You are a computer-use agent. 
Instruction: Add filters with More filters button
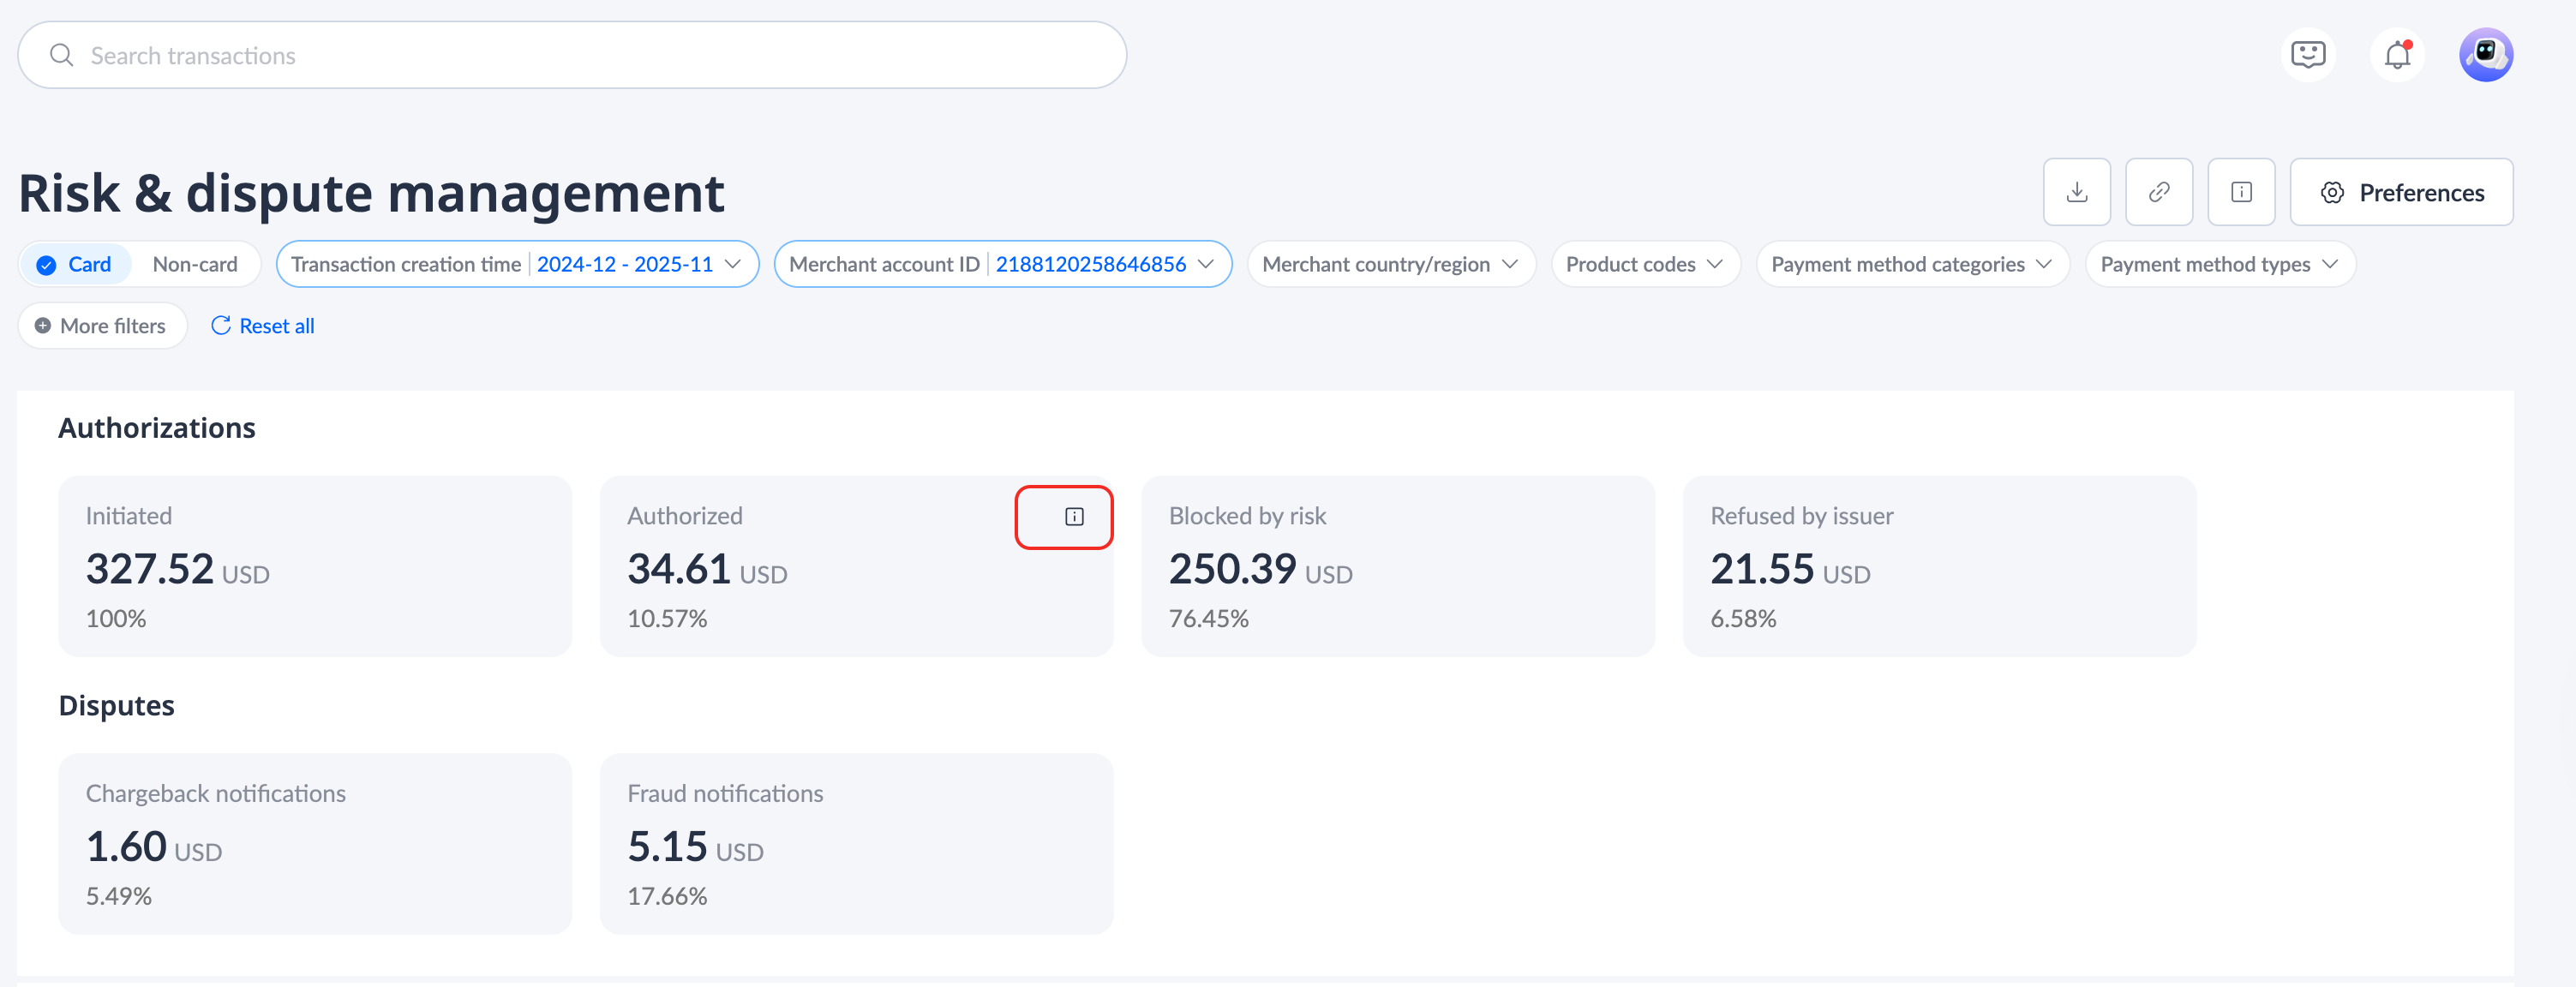click(102, 326)
